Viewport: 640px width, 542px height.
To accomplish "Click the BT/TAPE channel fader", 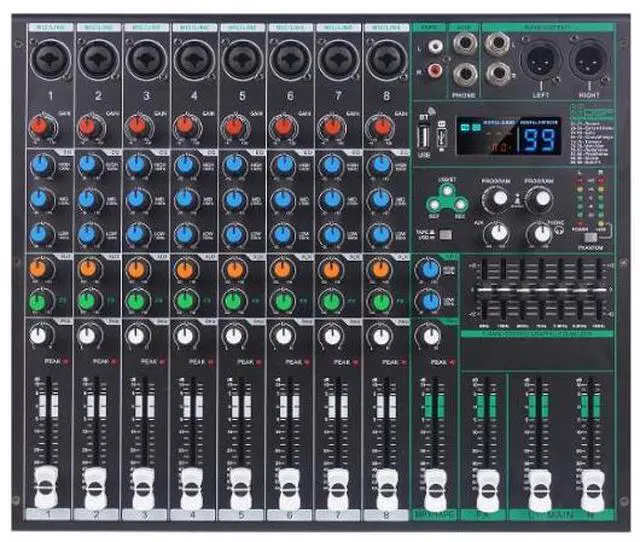I will (x=435, y=488).
